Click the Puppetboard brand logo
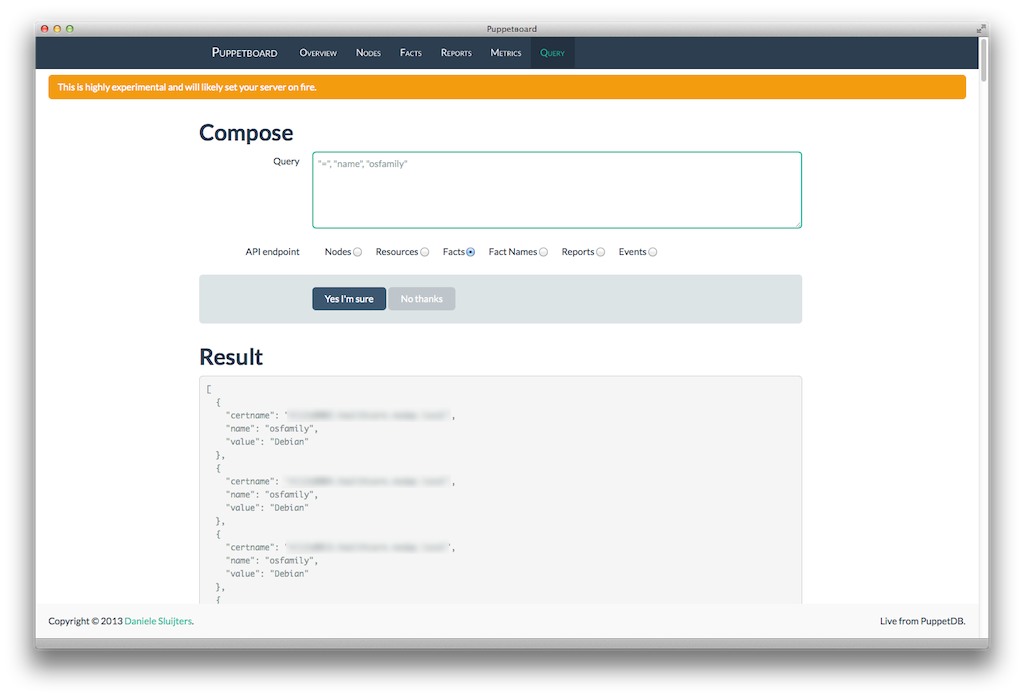The width and height of the screenshot is (1024, 698). [x=244, y=53]
